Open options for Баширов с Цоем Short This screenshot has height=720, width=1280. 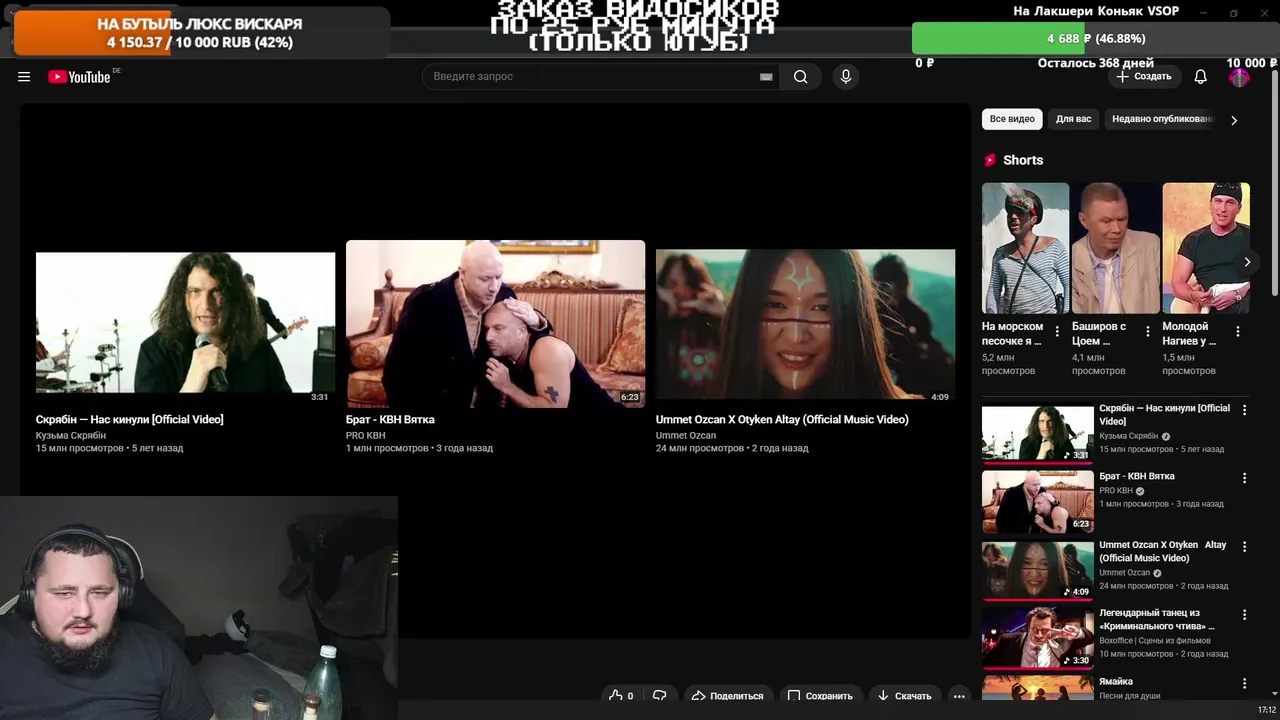(1147, 332)
